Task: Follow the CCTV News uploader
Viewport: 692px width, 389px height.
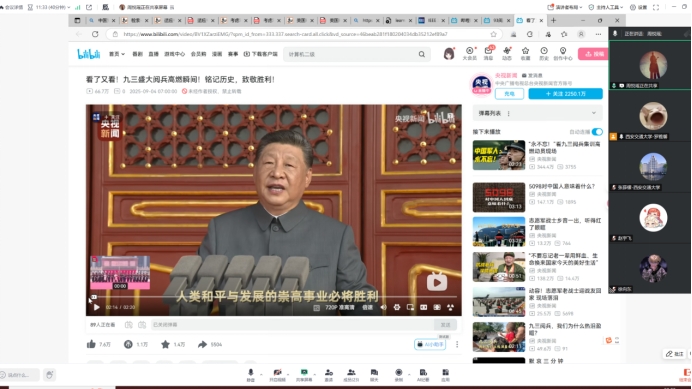Action: click(565, 94)
